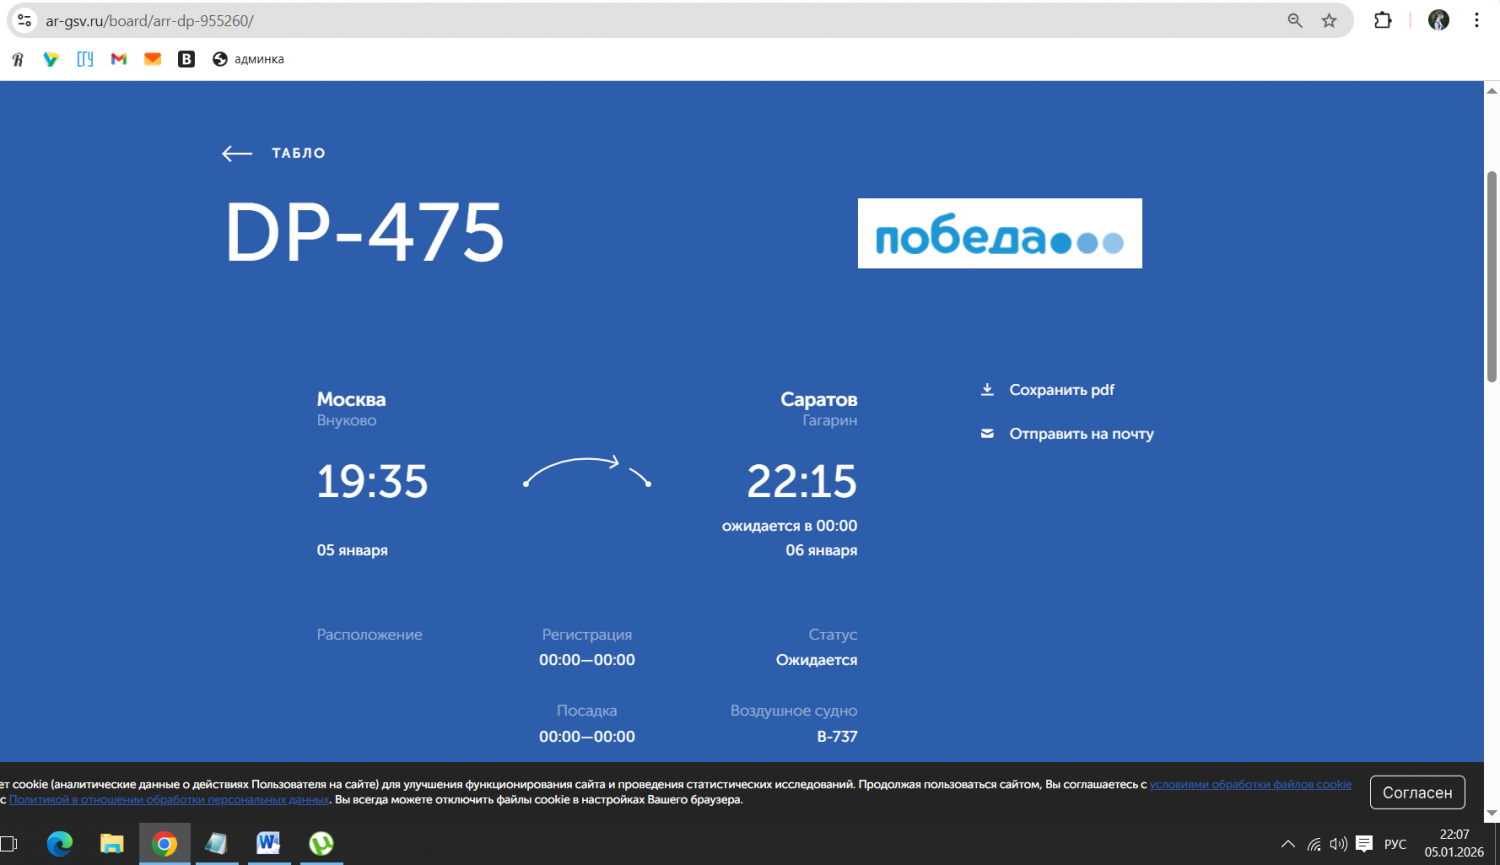
Task: Click the page vertical scrollbar thumb
Action: pyautogui.click(x=1491, y=275)
